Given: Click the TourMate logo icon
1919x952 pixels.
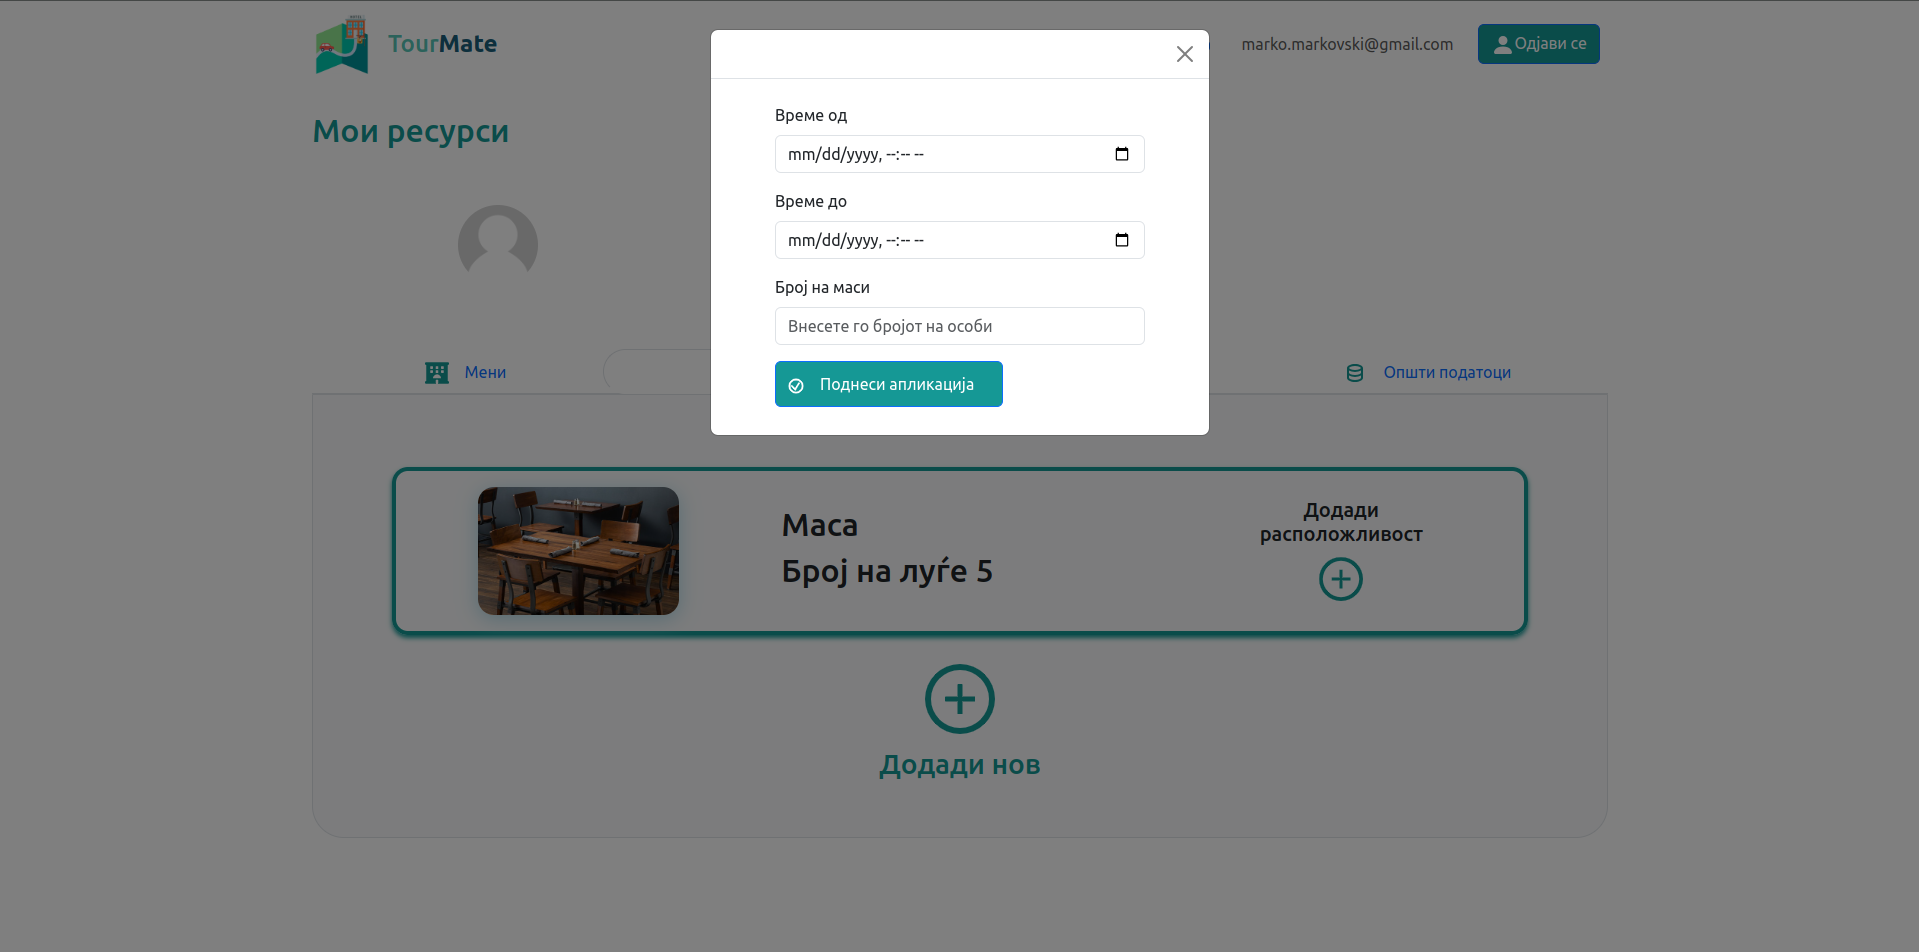Looking at the screenshot, I should click(x=342, y=45).
